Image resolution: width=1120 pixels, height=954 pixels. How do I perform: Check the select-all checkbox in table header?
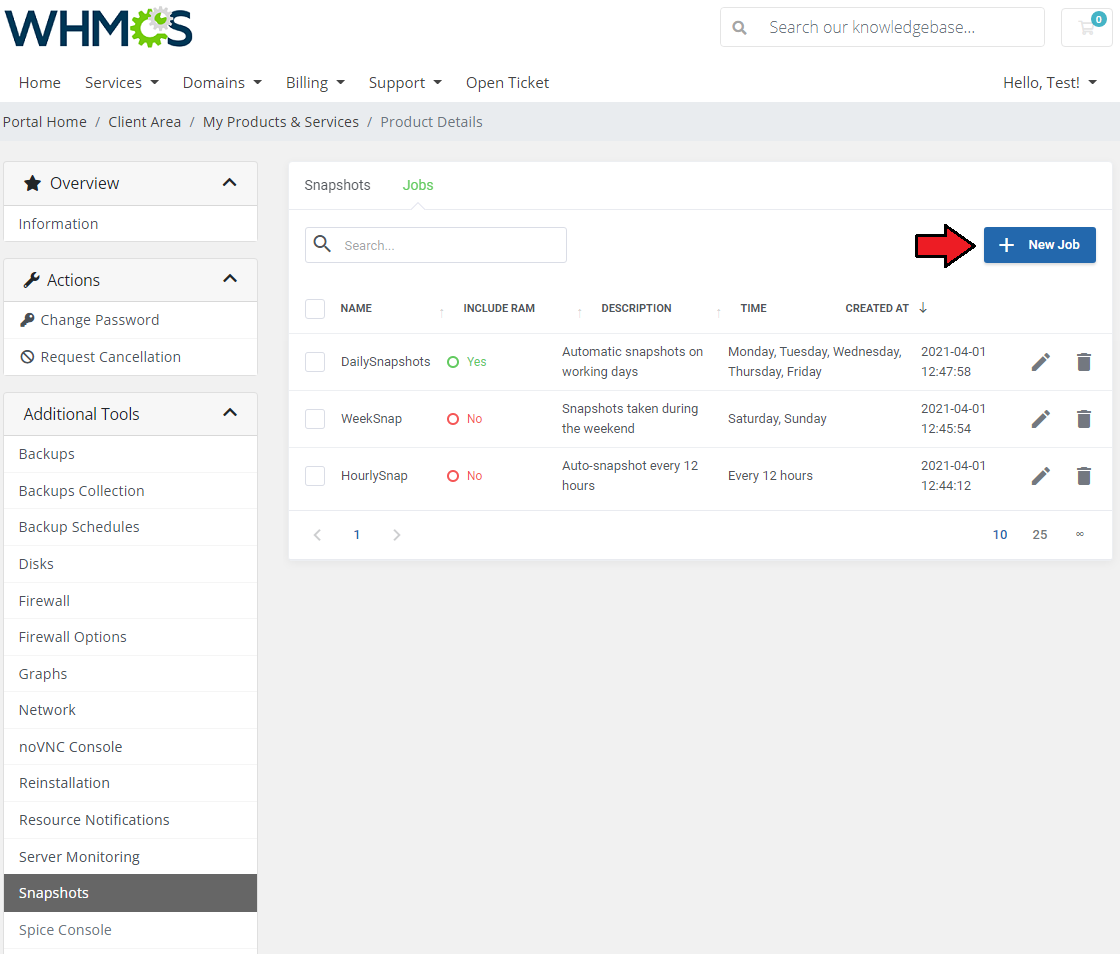[315, 308]
